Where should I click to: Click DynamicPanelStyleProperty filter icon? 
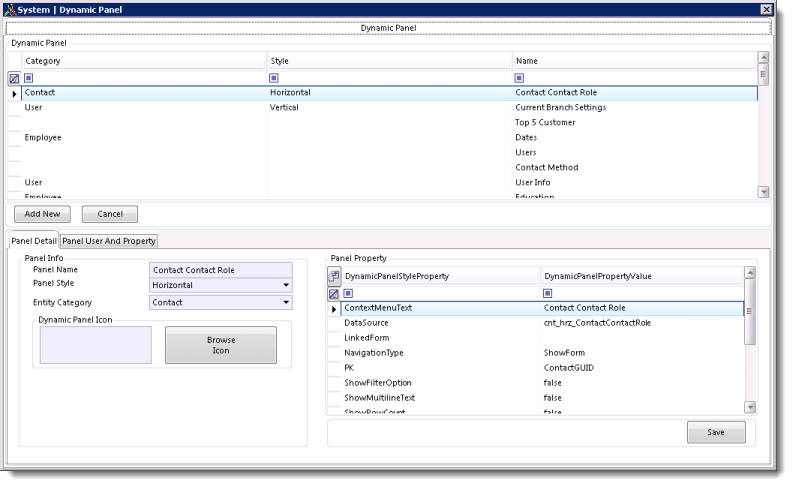point(349,294)
